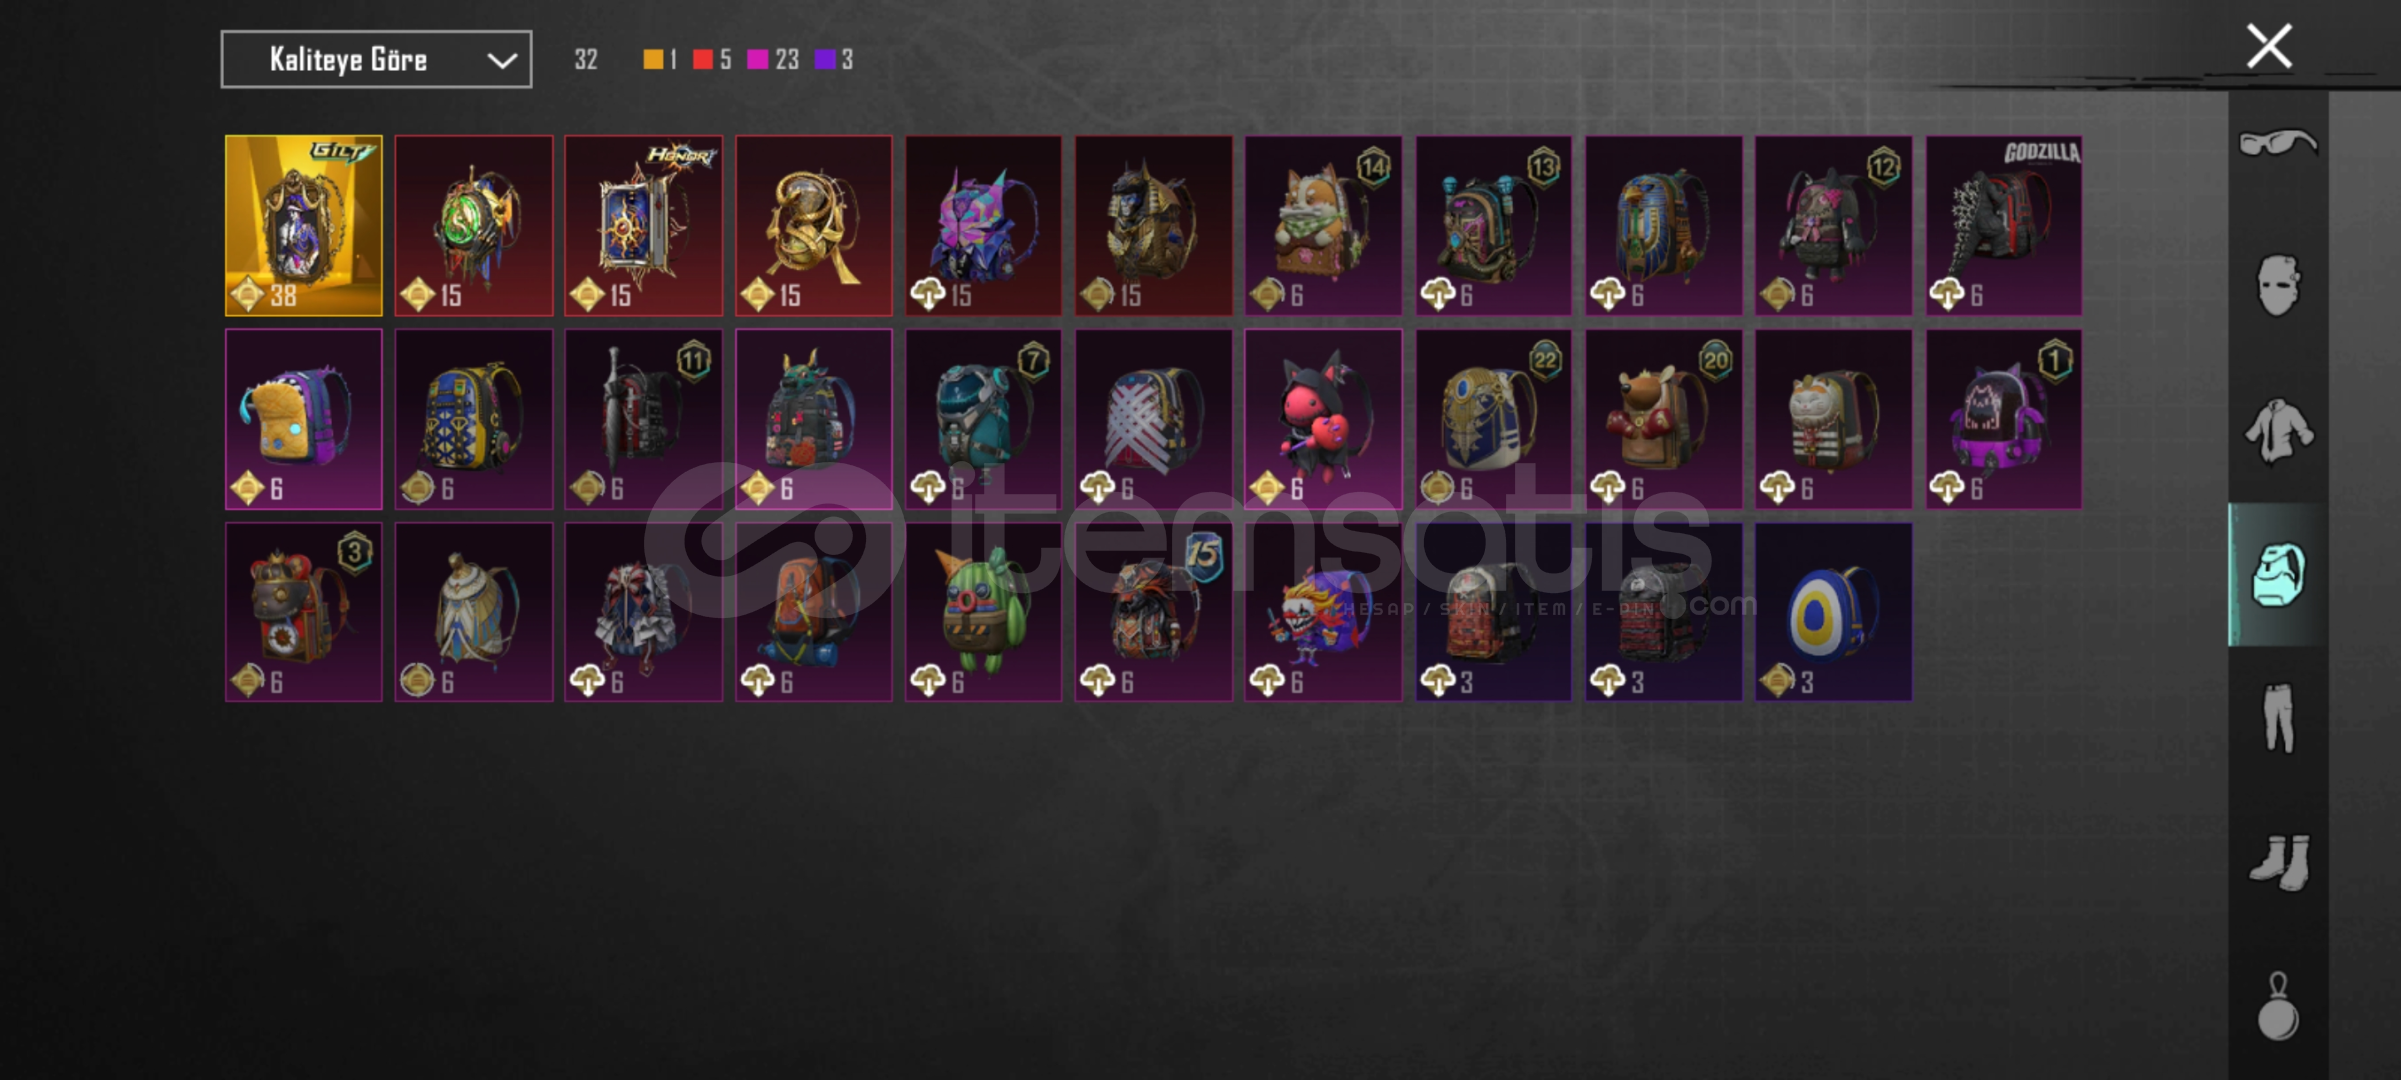Screen dimensions: 2401x1080
Task: Open the Kaliteye Göre sort dropdown
Action: pos(376,60)
